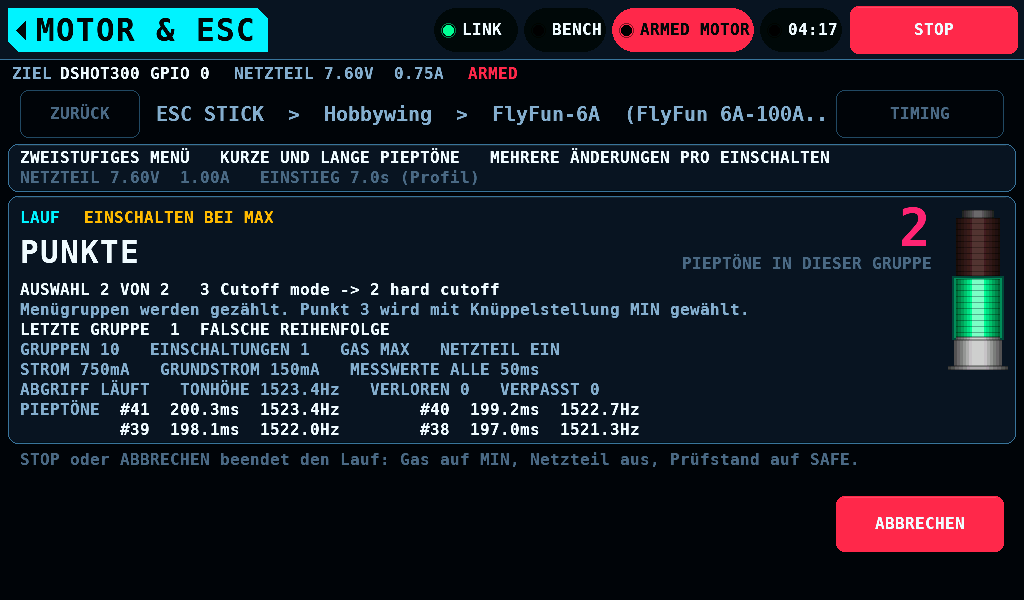Click the red ARMED status label
This screenshot has height=600, width=1024.
(x=492, y=73)
